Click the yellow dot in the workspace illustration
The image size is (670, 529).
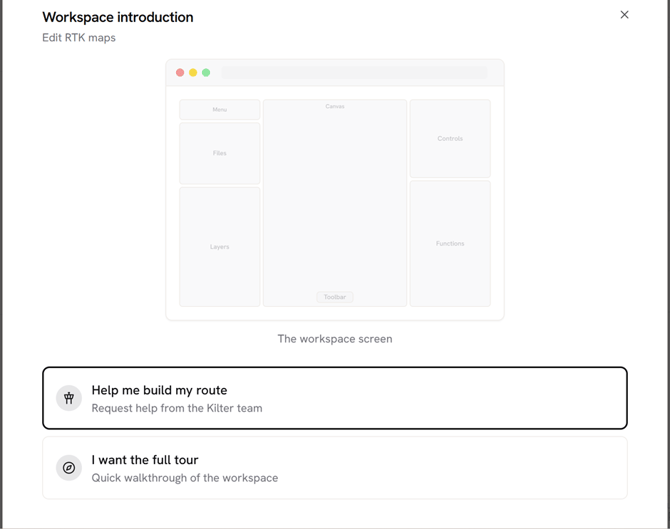[x=193, y=73]
